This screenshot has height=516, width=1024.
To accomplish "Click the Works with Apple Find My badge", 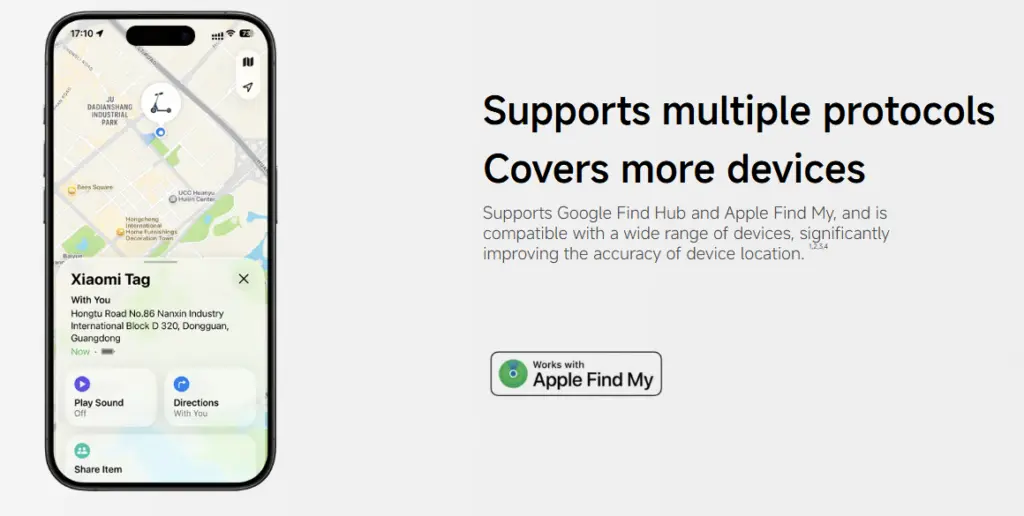I will click(x=576, y=374).
